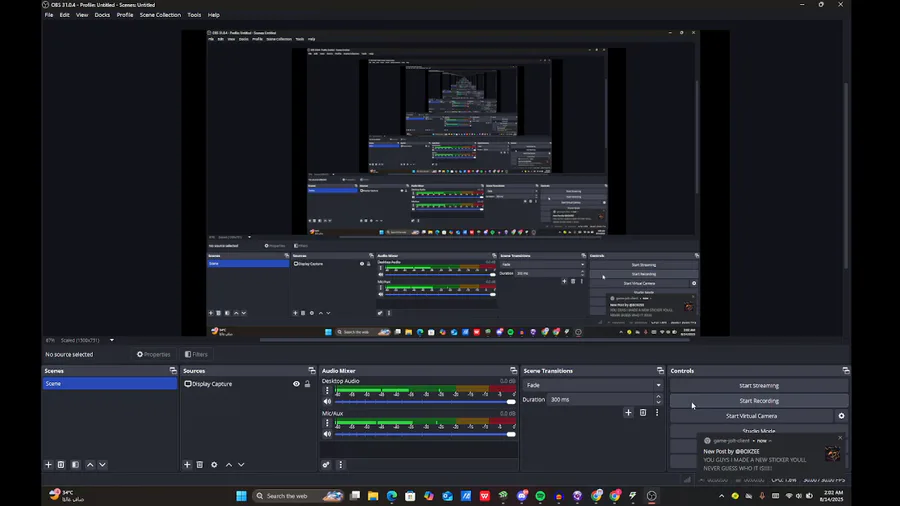
Task: Open Desktop Audio three-dot options
Action: pos(327,391)
